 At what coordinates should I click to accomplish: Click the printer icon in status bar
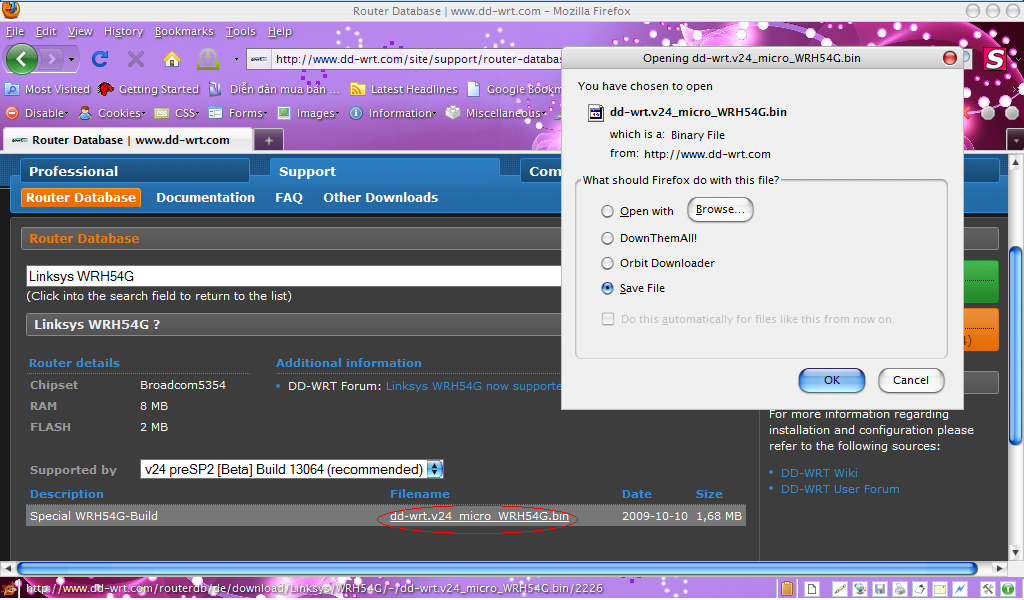[x=900, y=588]
